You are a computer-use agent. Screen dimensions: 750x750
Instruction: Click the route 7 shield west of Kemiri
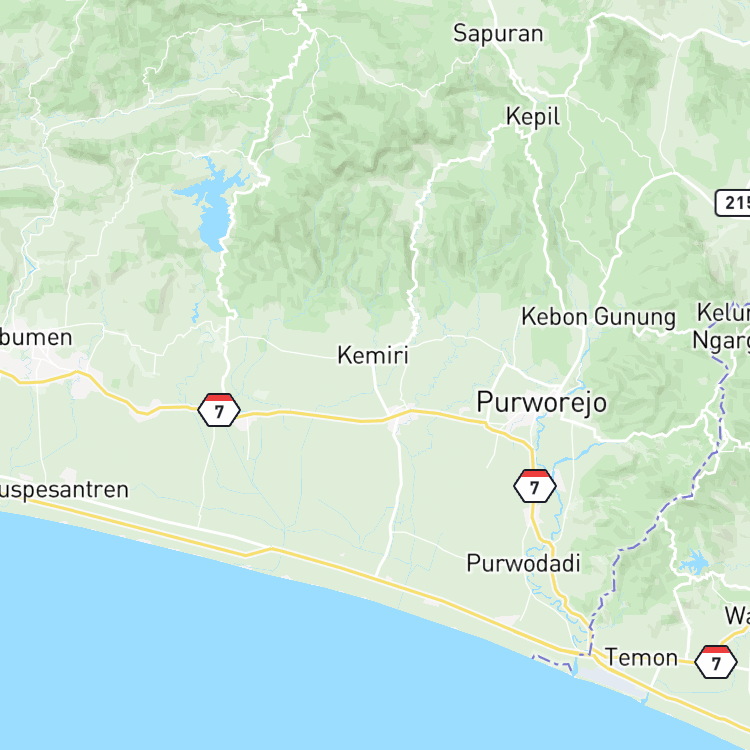219,410
